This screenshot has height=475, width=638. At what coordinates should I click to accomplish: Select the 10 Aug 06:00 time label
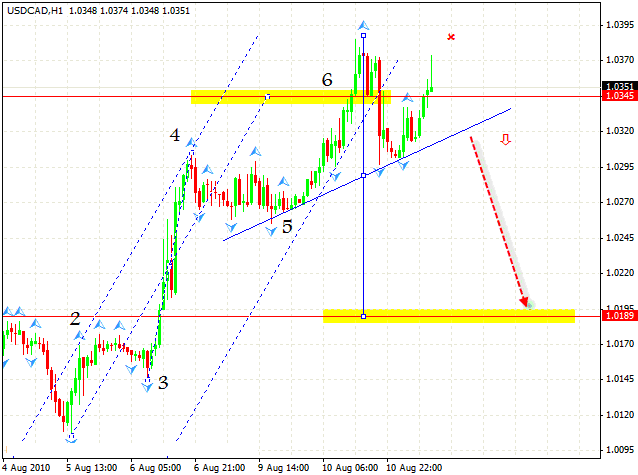point(350,468)
